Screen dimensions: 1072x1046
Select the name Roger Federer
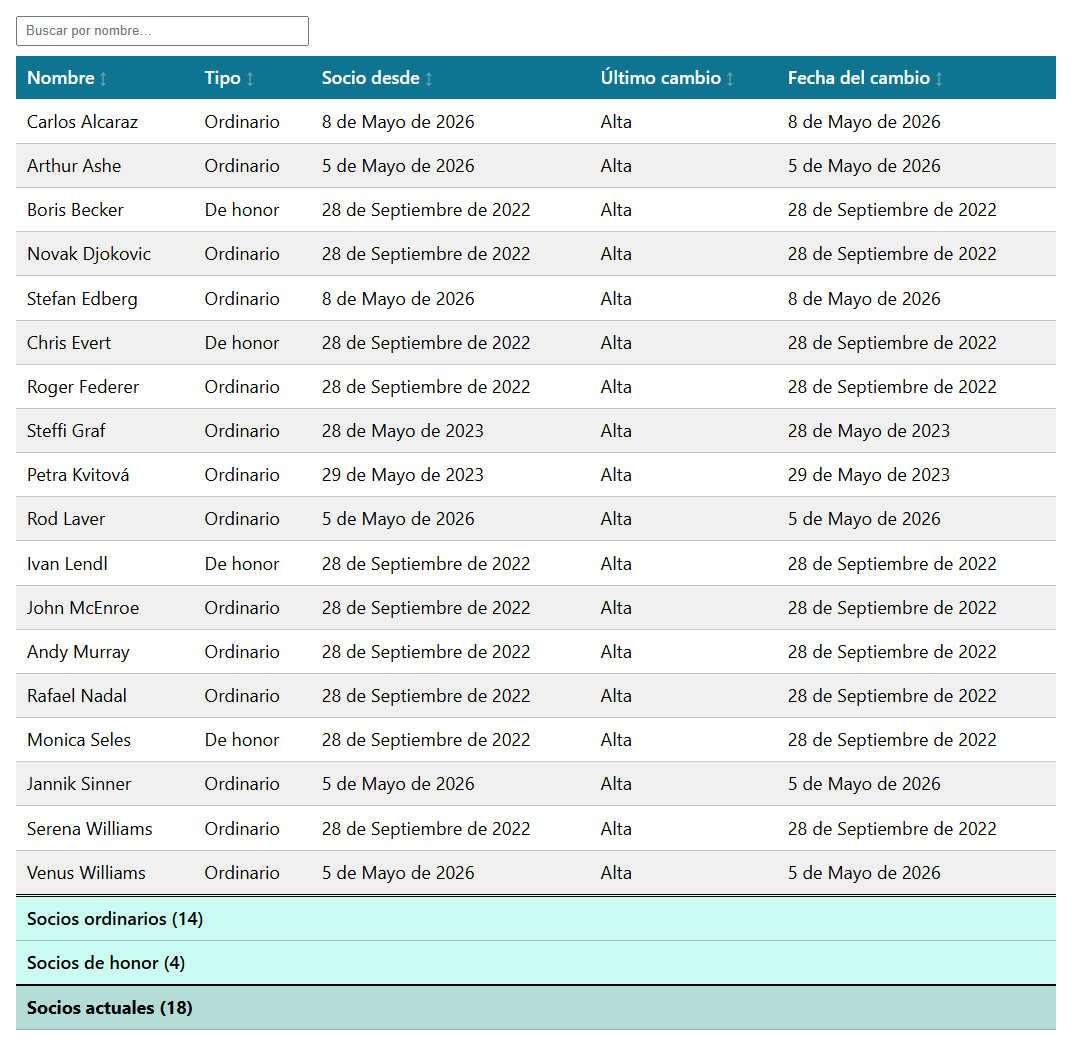click(x=83, y=387)
